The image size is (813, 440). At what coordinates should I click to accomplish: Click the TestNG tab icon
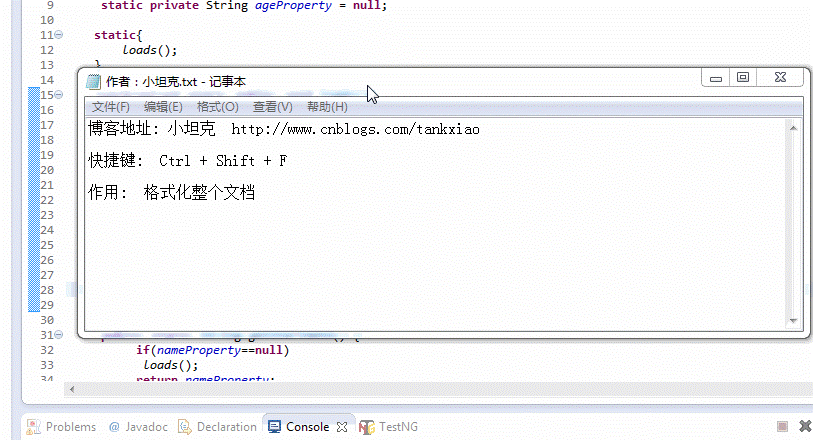367,427
